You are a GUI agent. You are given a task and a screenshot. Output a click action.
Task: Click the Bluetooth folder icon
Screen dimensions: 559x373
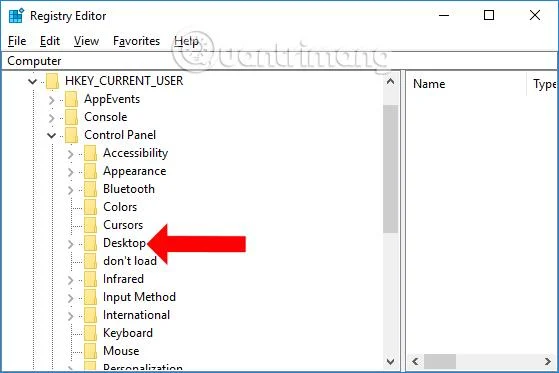(x=90, y=189)
